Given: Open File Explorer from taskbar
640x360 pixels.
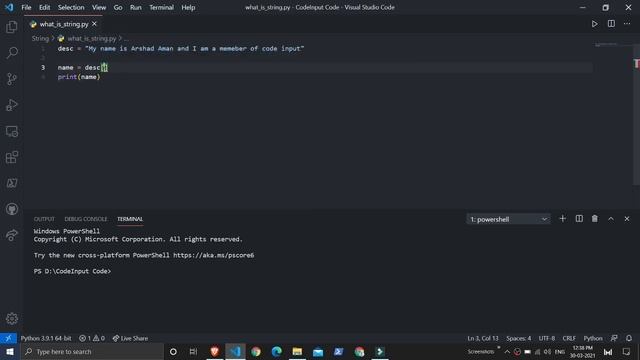Looking at the screenshot, I should pyautogui.click(x=297, y=351).
